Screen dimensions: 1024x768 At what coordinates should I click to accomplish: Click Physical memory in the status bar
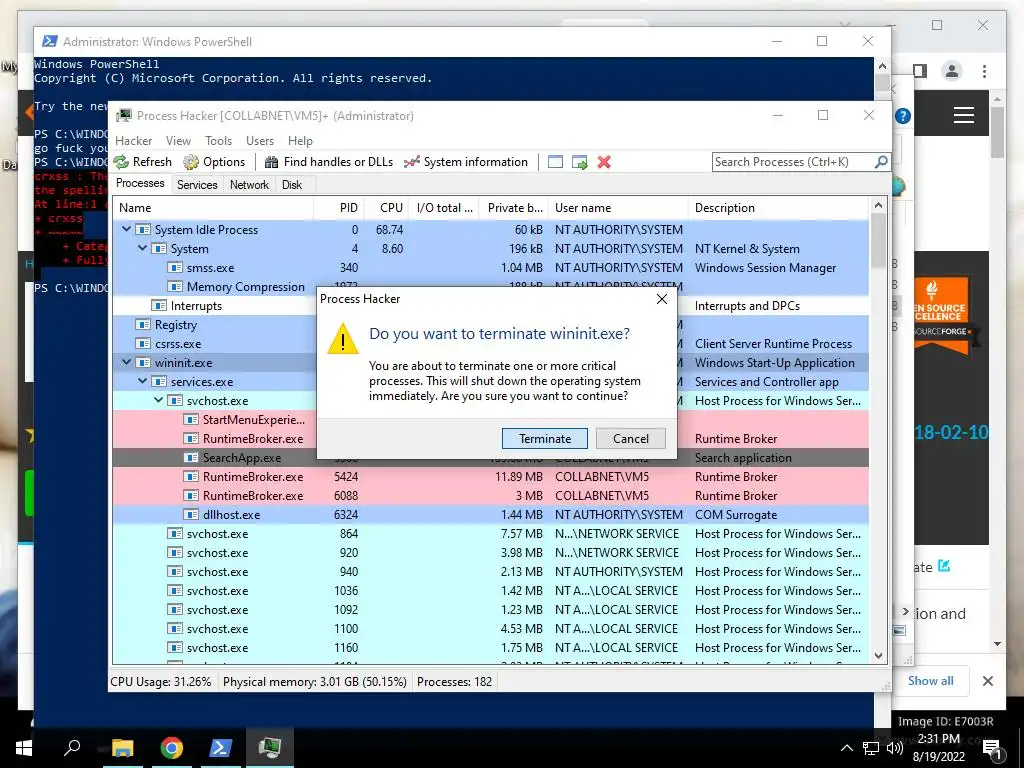(315, 682)
